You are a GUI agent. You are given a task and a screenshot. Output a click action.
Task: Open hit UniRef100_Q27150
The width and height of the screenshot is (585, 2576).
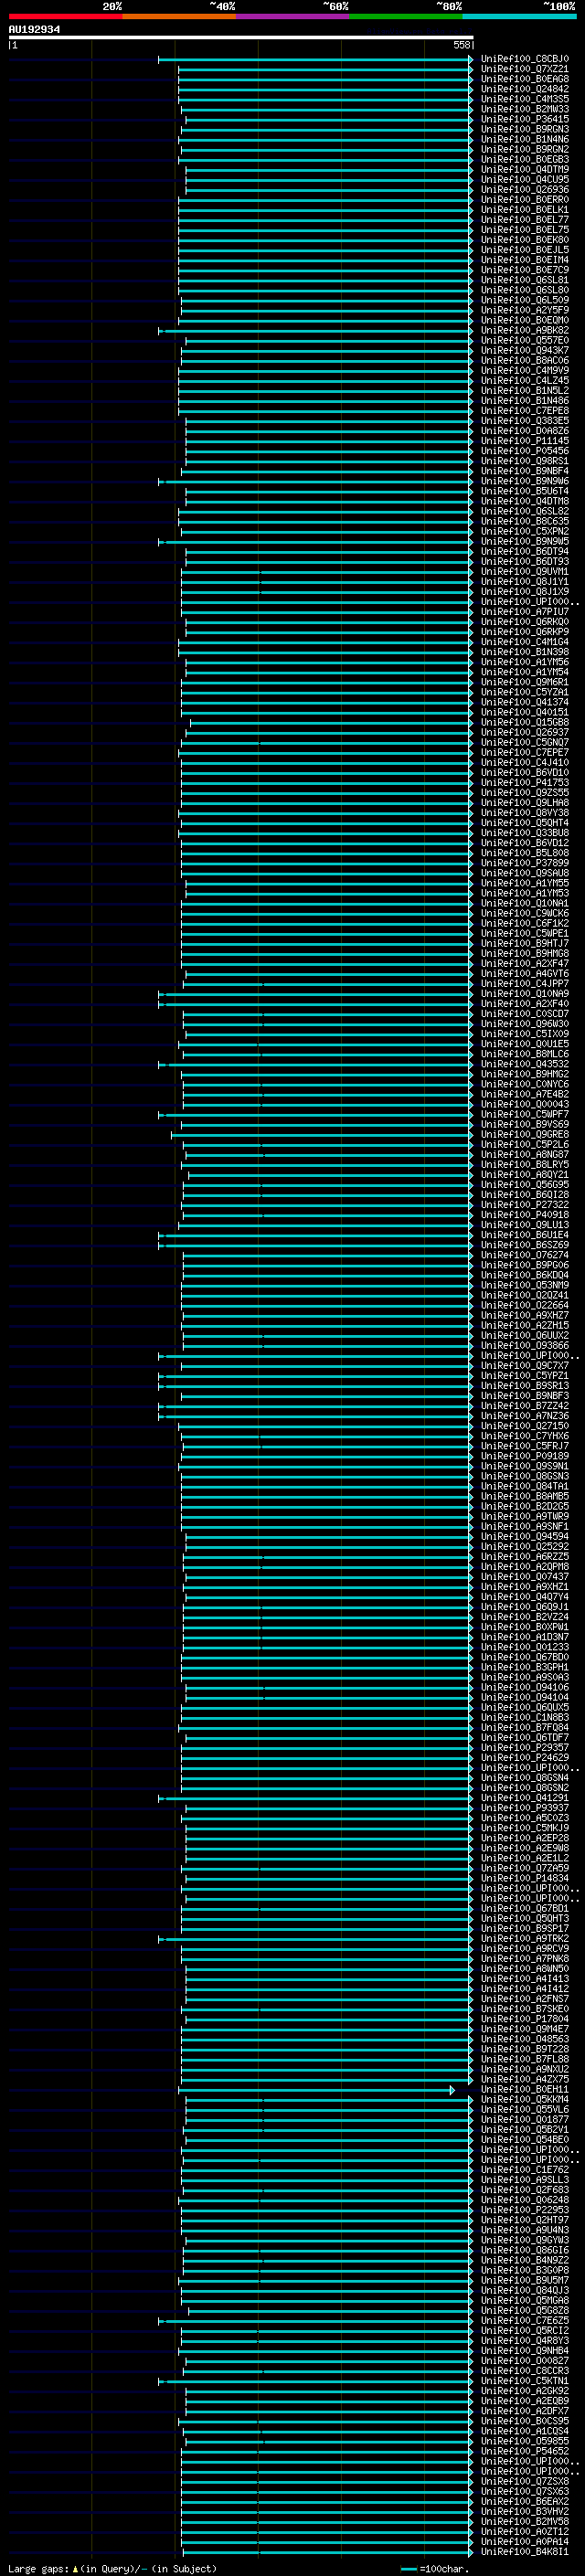point(524,1426)
